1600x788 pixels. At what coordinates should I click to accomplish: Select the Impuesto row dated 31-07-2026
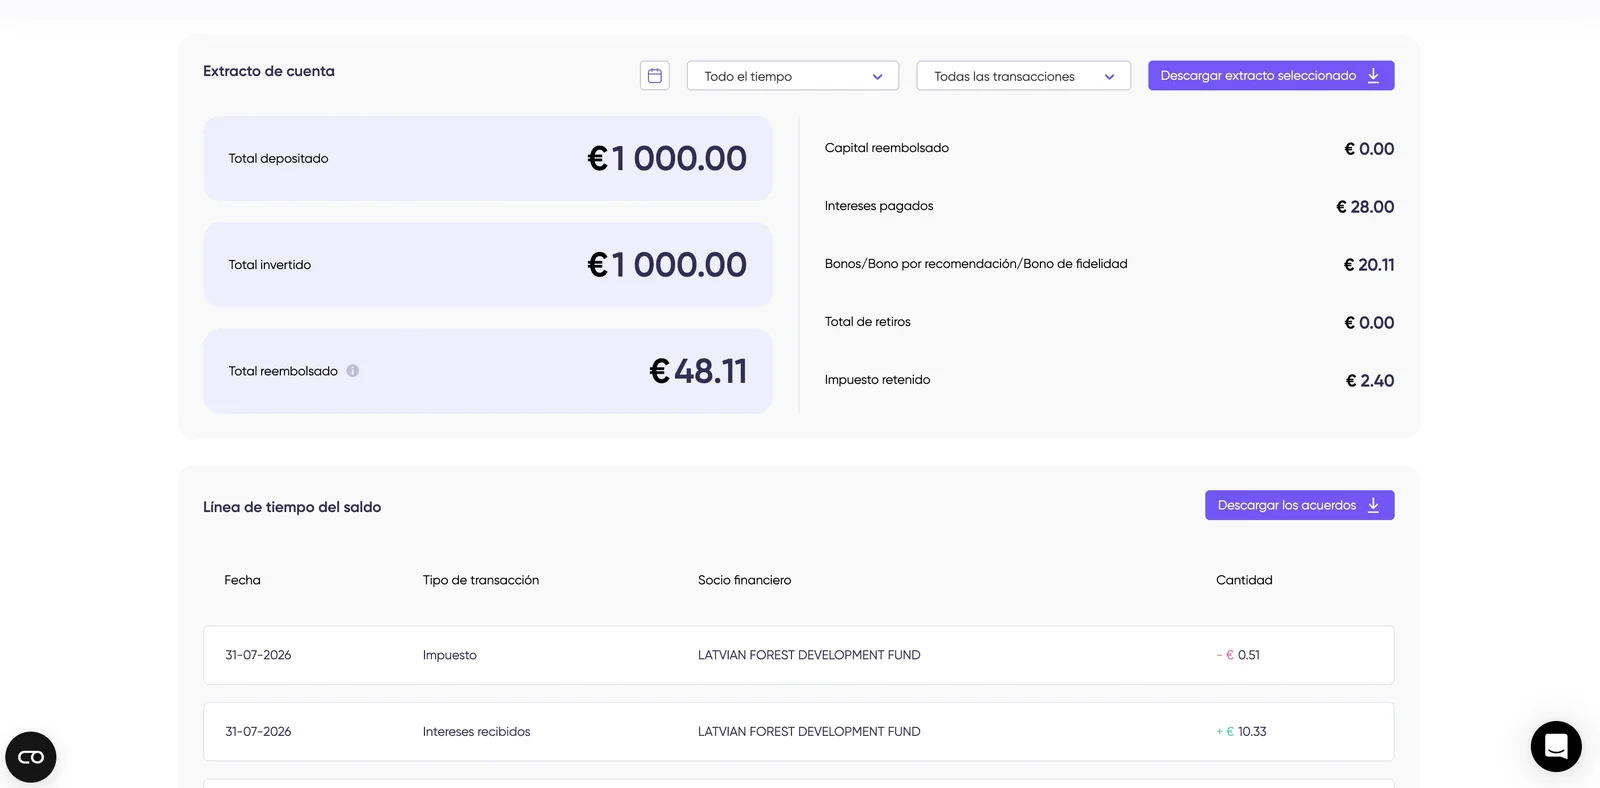pos(799,655)
